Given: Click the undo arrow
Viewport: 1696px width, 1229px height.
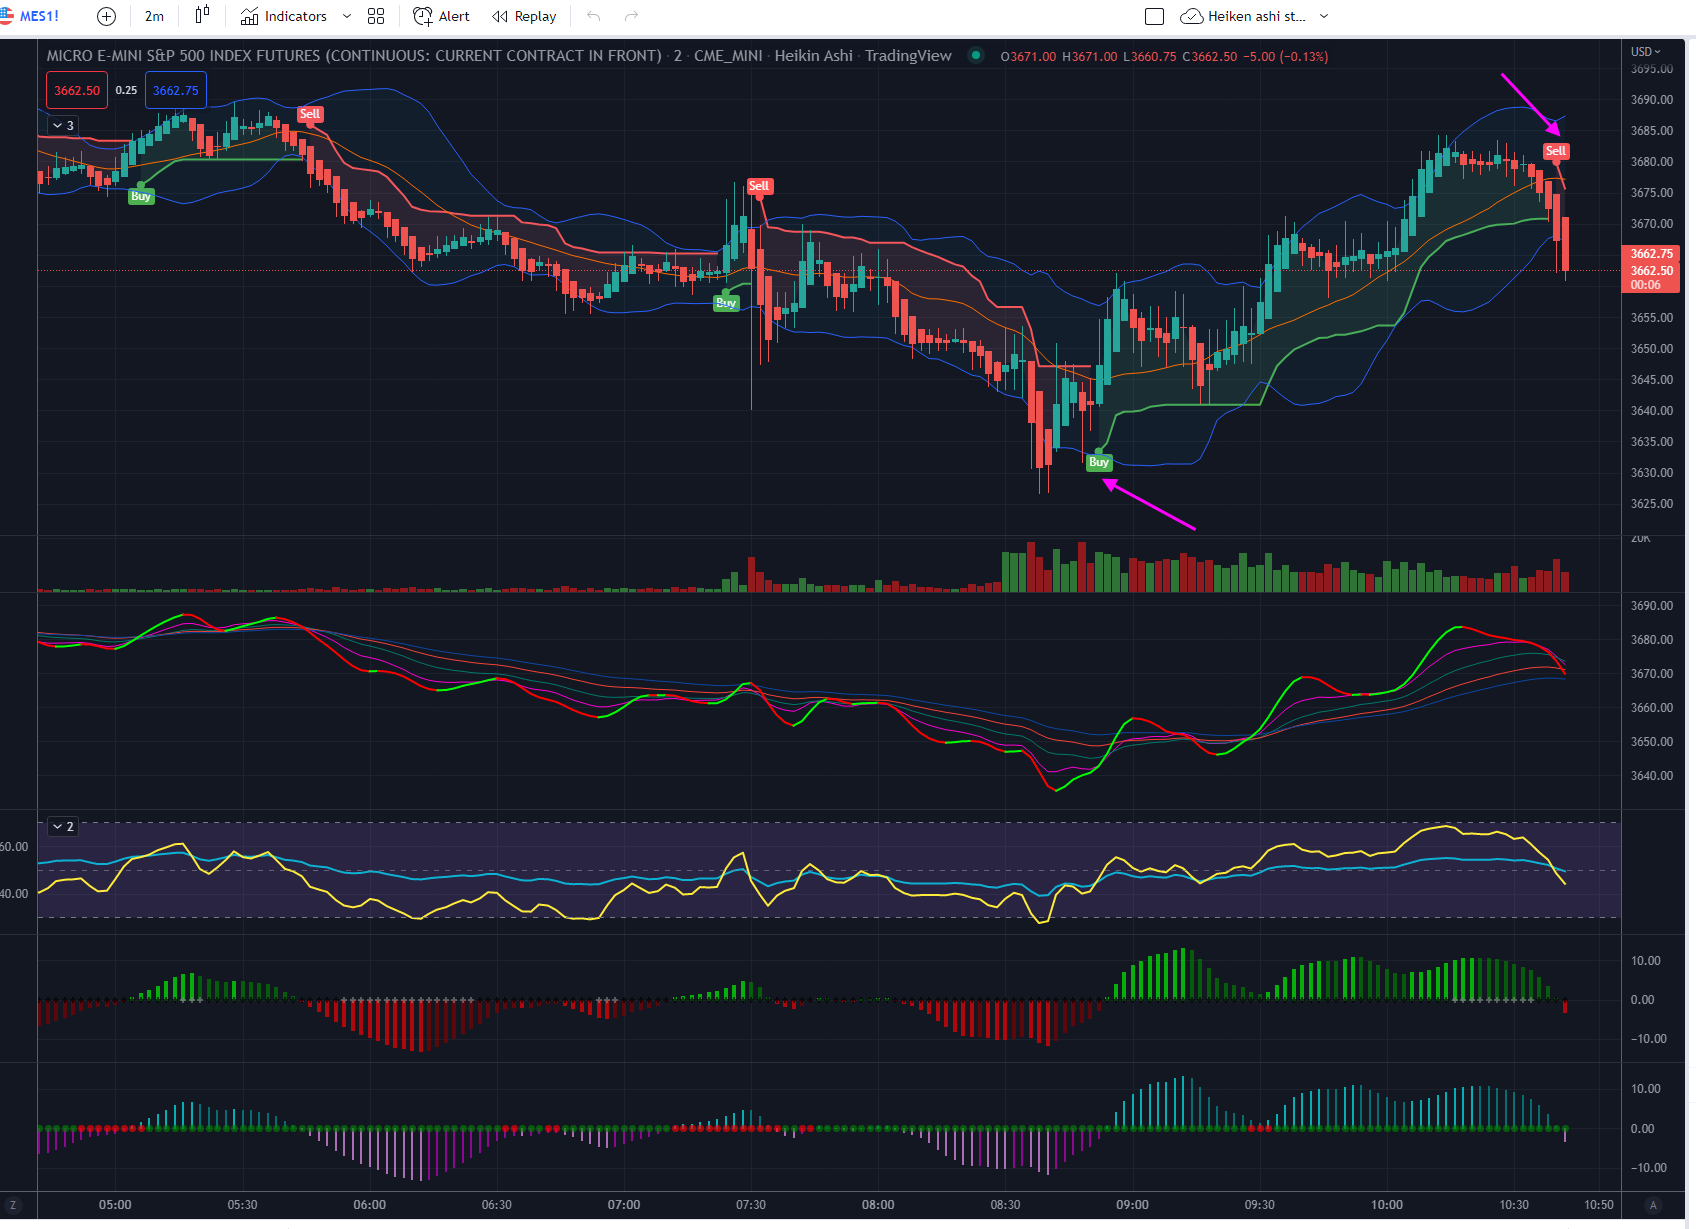Looking at the screenshot, I should coord(594,17).
